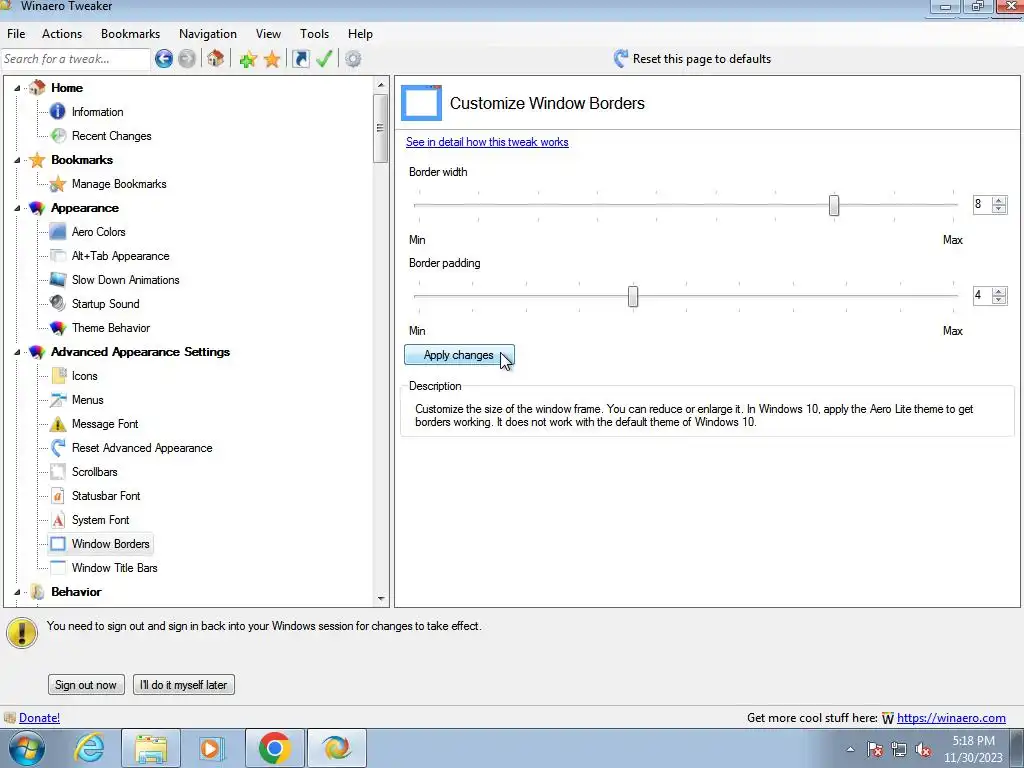The height and width of the screenshot is (768, 1024).
Task: Click the Statusbar Font icon
Action: [x=57, y=496]
